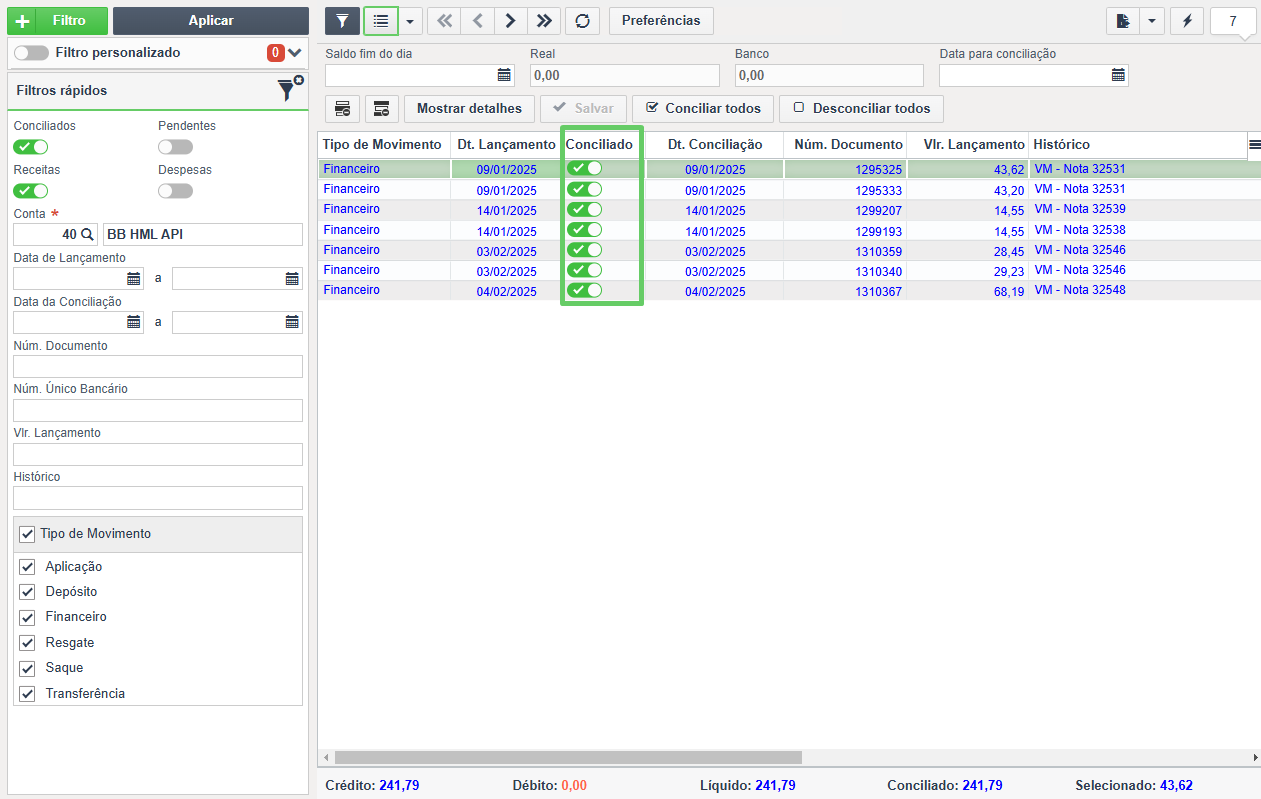This screenshot has width=1261, height=799.
Task: Open calendar for Data da Conciliação start
Action: pos(134,322)
